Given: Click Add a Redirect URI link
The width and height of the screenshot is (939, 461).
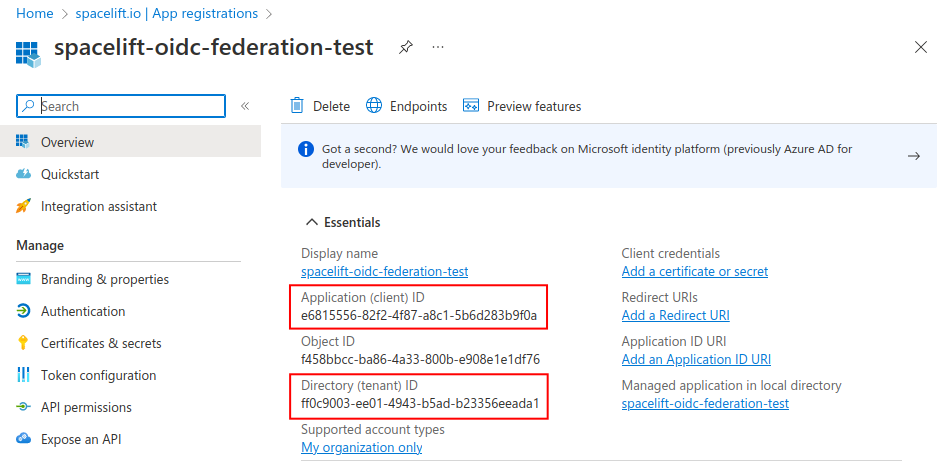Looking at the screenshot, I should [675, 315].
